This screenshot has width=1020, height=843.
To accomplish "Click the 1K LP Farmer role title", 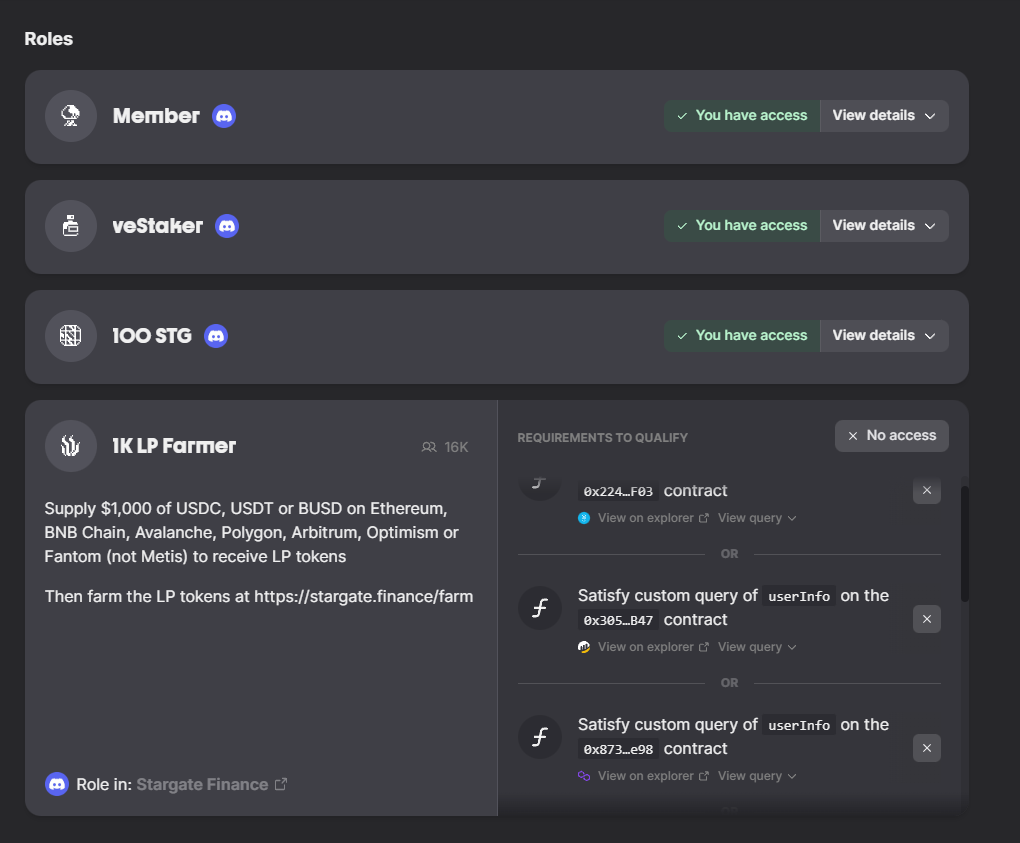I will (174, 446).
